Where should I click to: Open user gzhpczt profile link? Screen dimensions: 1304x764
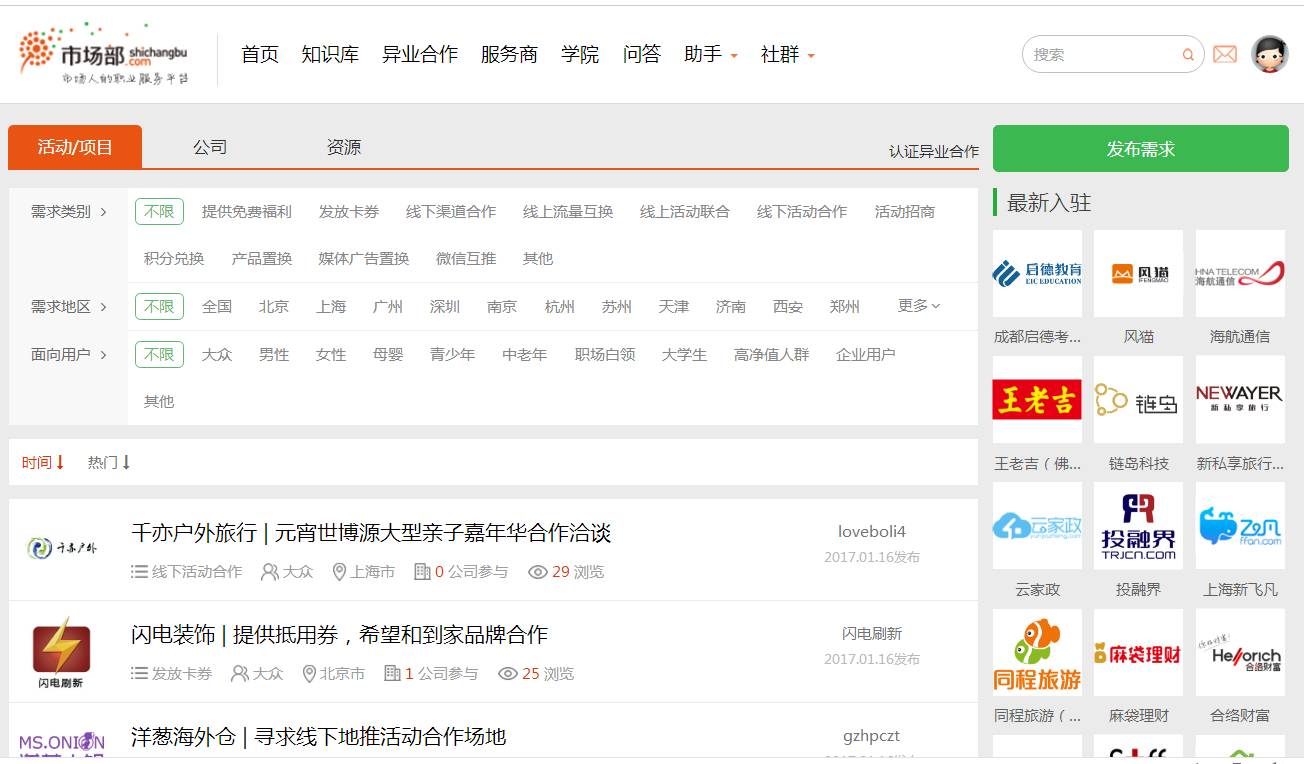[872, 735]
